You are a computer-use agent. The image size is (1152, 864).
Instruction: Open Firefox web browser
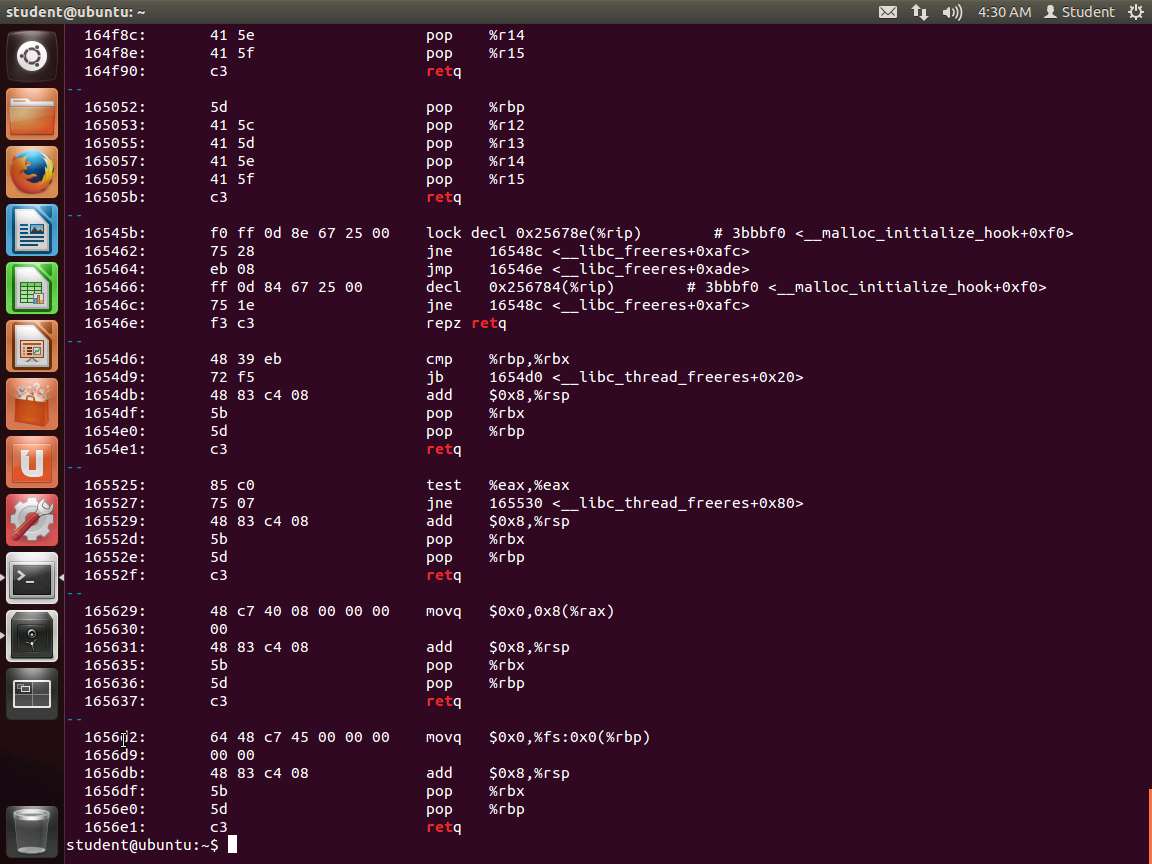coord(32,173)
